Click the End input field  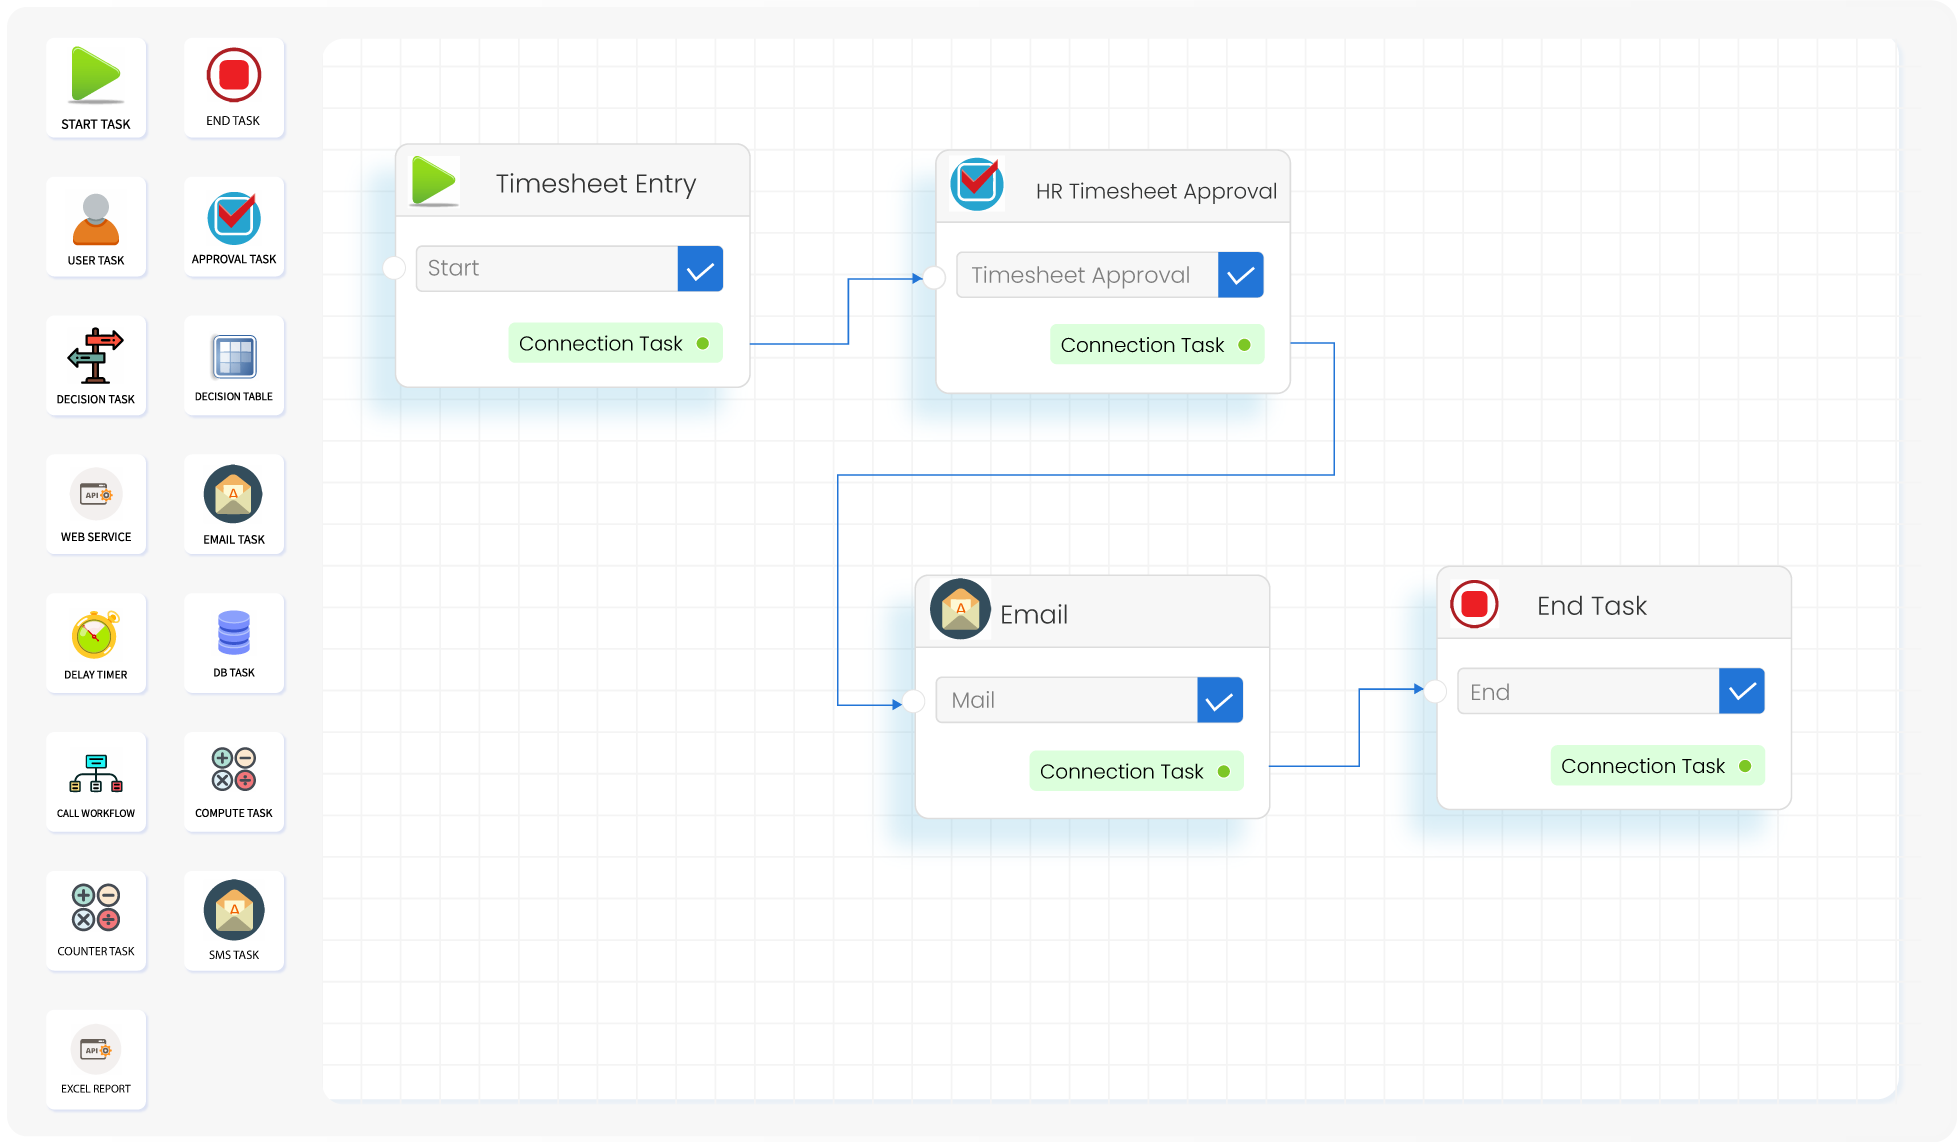pos(1588,691)
